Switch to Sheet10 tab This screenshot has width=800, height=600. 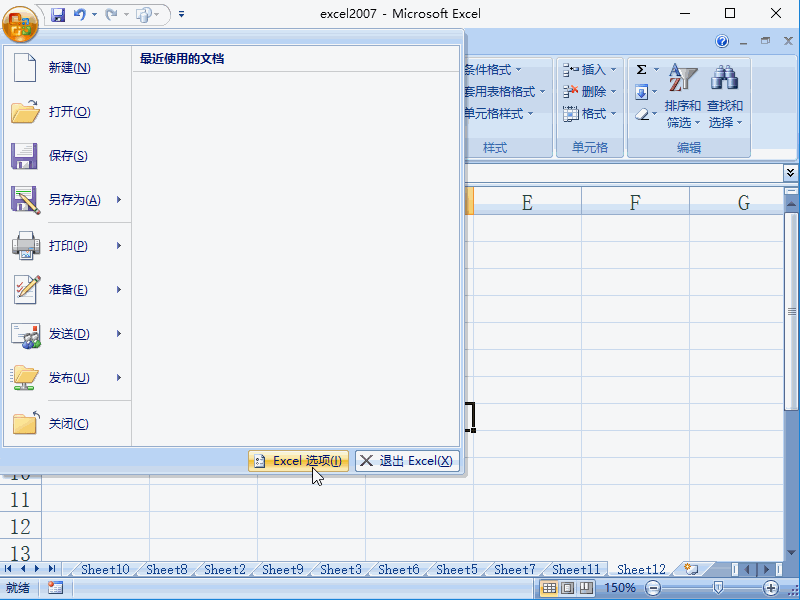(105, 569)
